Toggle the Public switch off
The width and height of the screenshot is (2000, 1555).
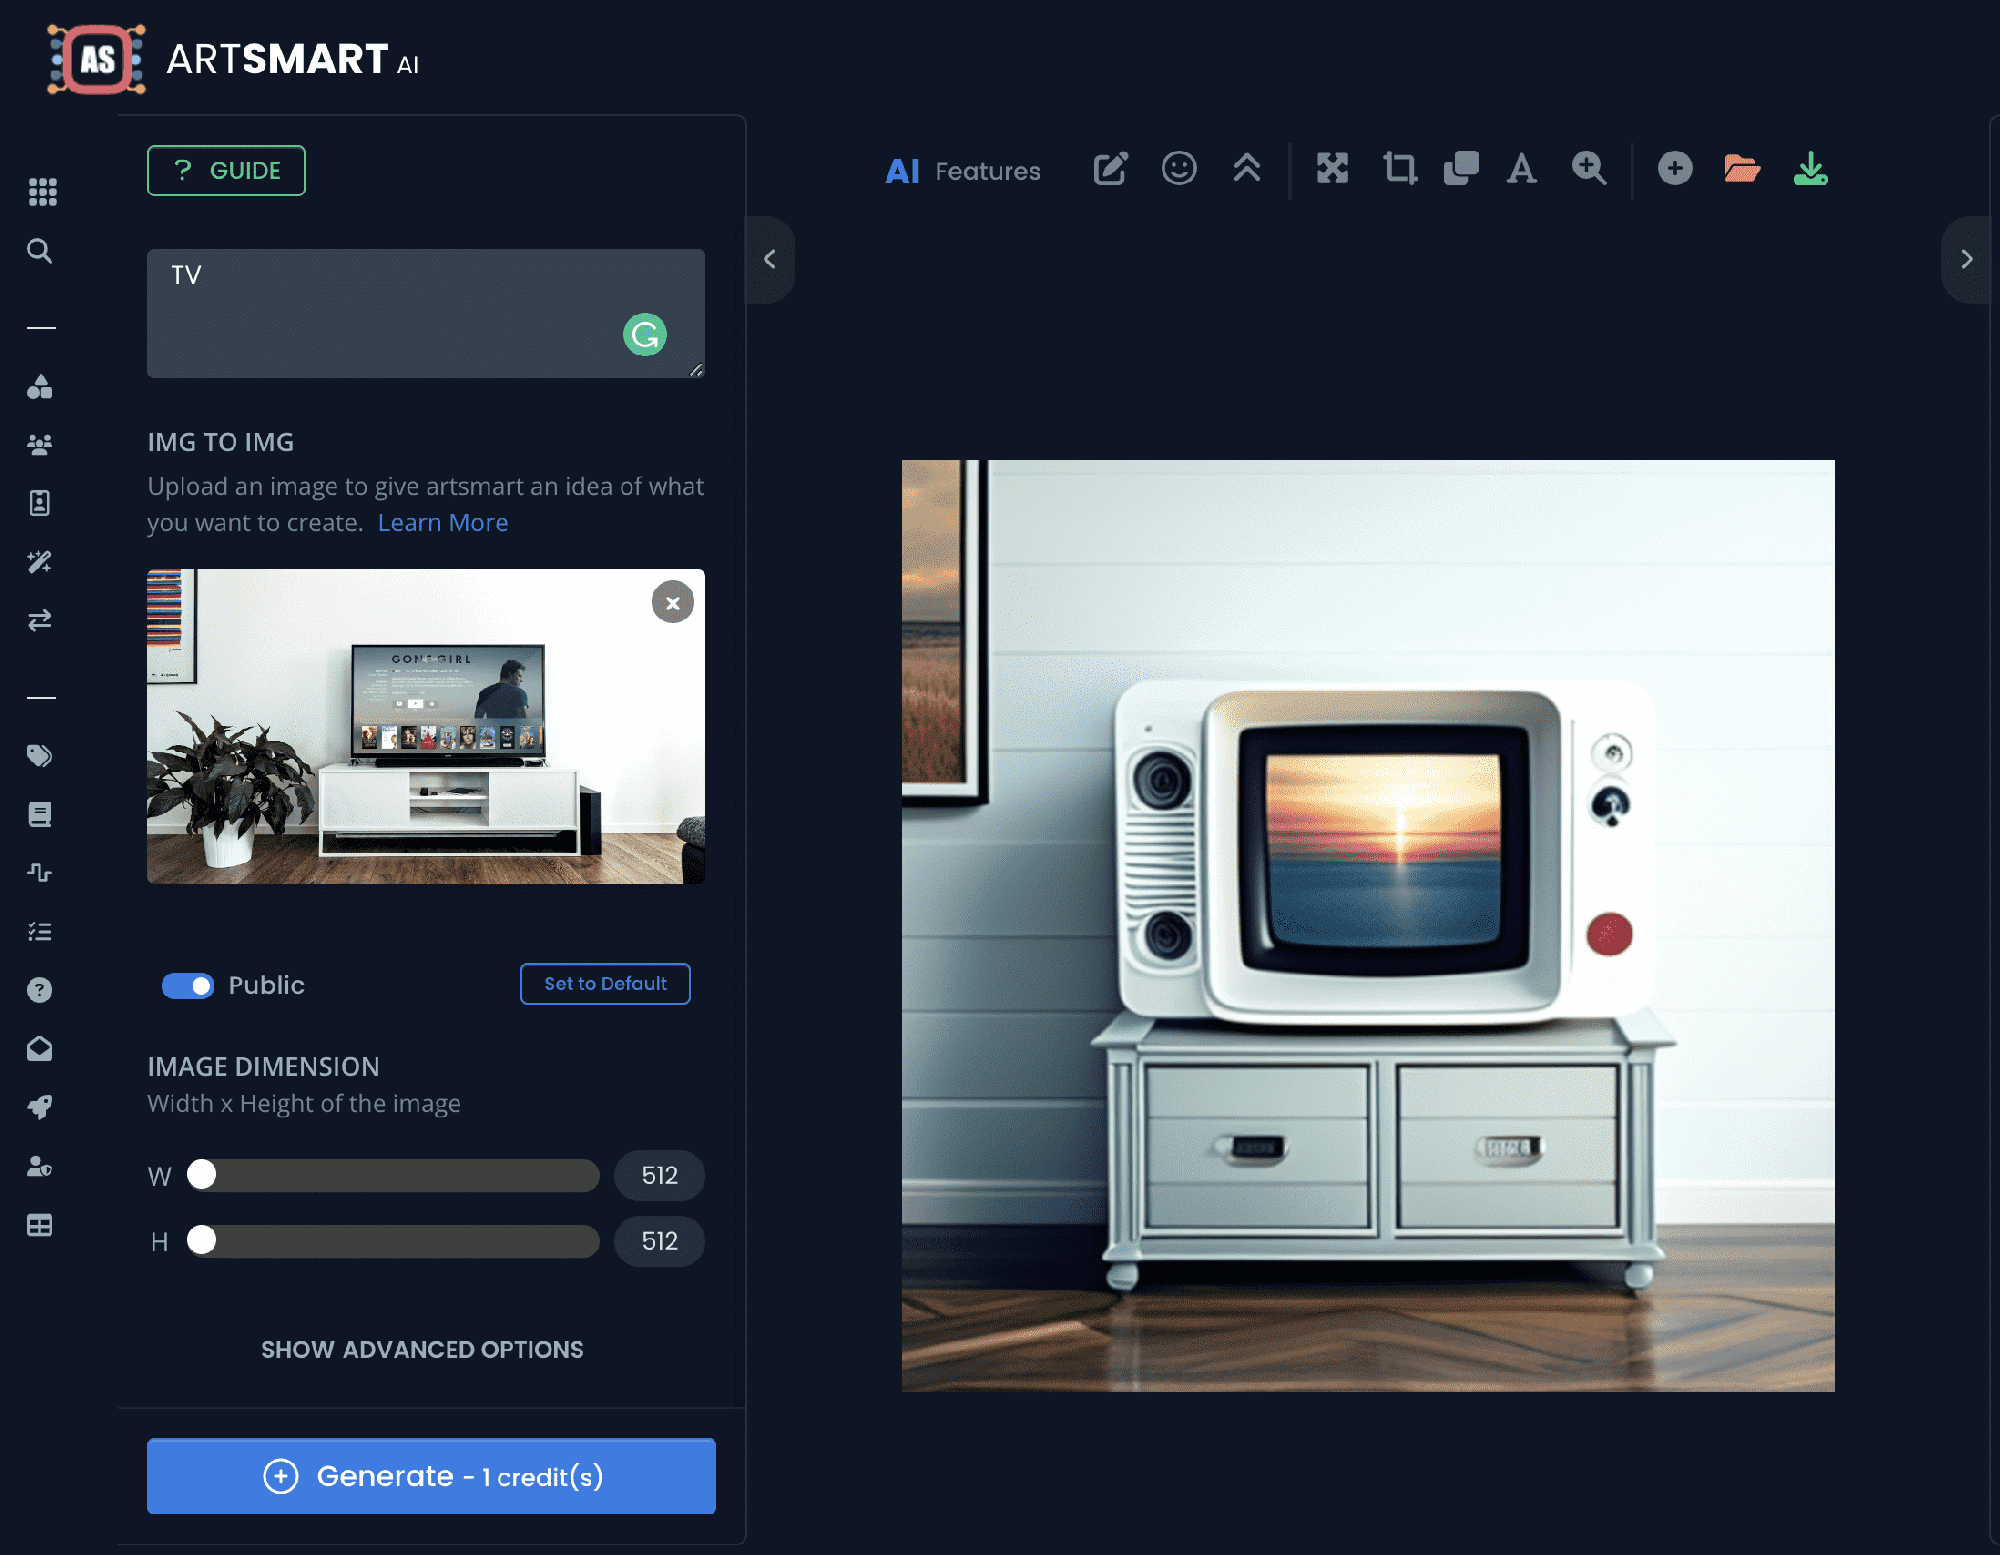(x=187, y=985)
